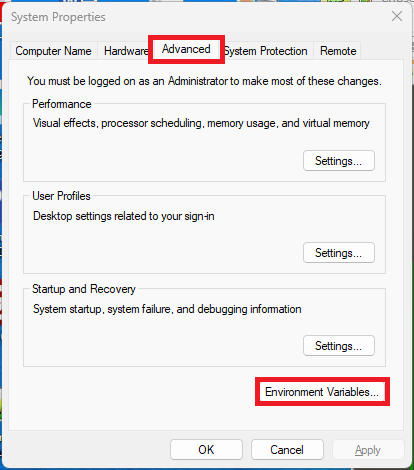Viewport: 414px width, 470px height.
Task: Switch to the Remote tab
Action: (x=338, y=51)
